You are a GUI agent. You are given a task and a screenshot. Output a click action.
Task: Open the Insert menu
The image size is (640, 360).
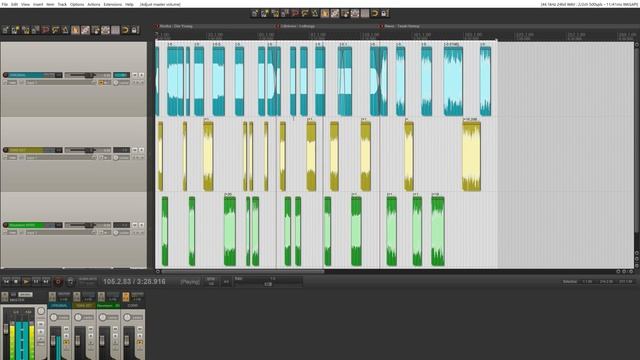point(38,4)
